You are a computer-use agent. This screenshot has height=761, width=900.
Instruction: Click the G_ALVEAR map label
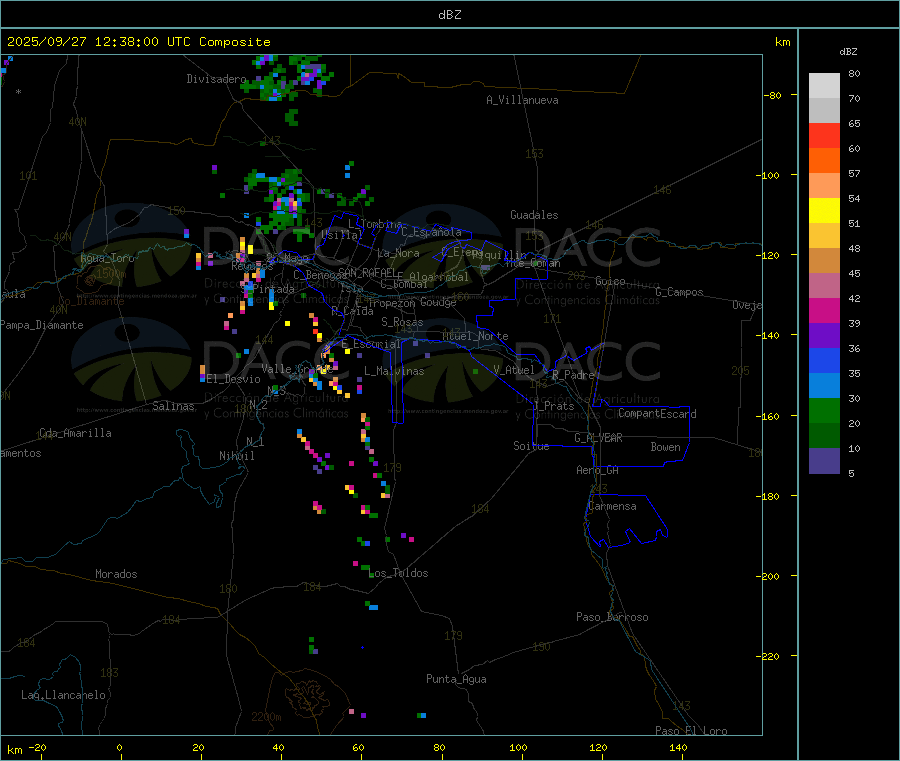point(599,438)
